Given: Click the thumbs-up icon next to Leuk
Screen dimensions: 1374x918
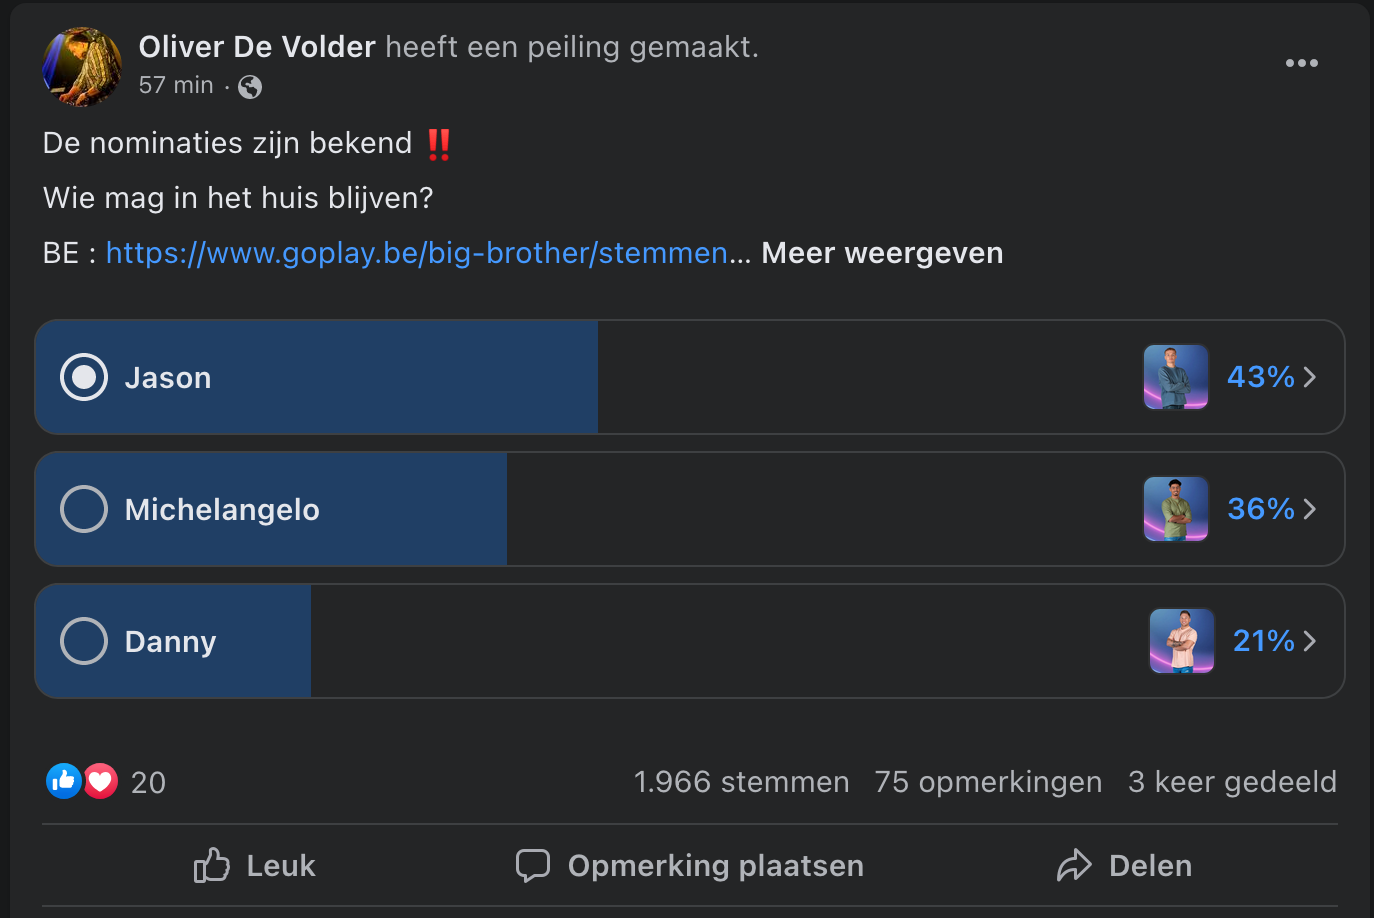Looking at the screenshot, I should click(212, 865).
